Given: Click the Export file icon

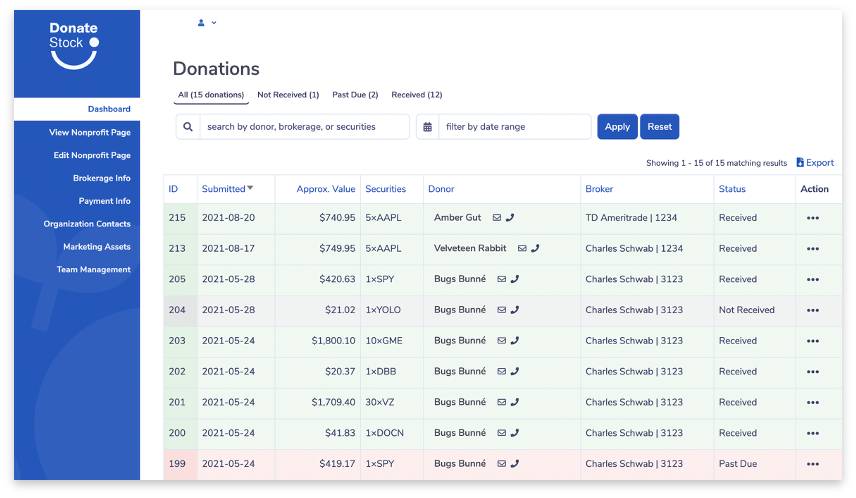Looking at the screenshot, I should 800,162.
